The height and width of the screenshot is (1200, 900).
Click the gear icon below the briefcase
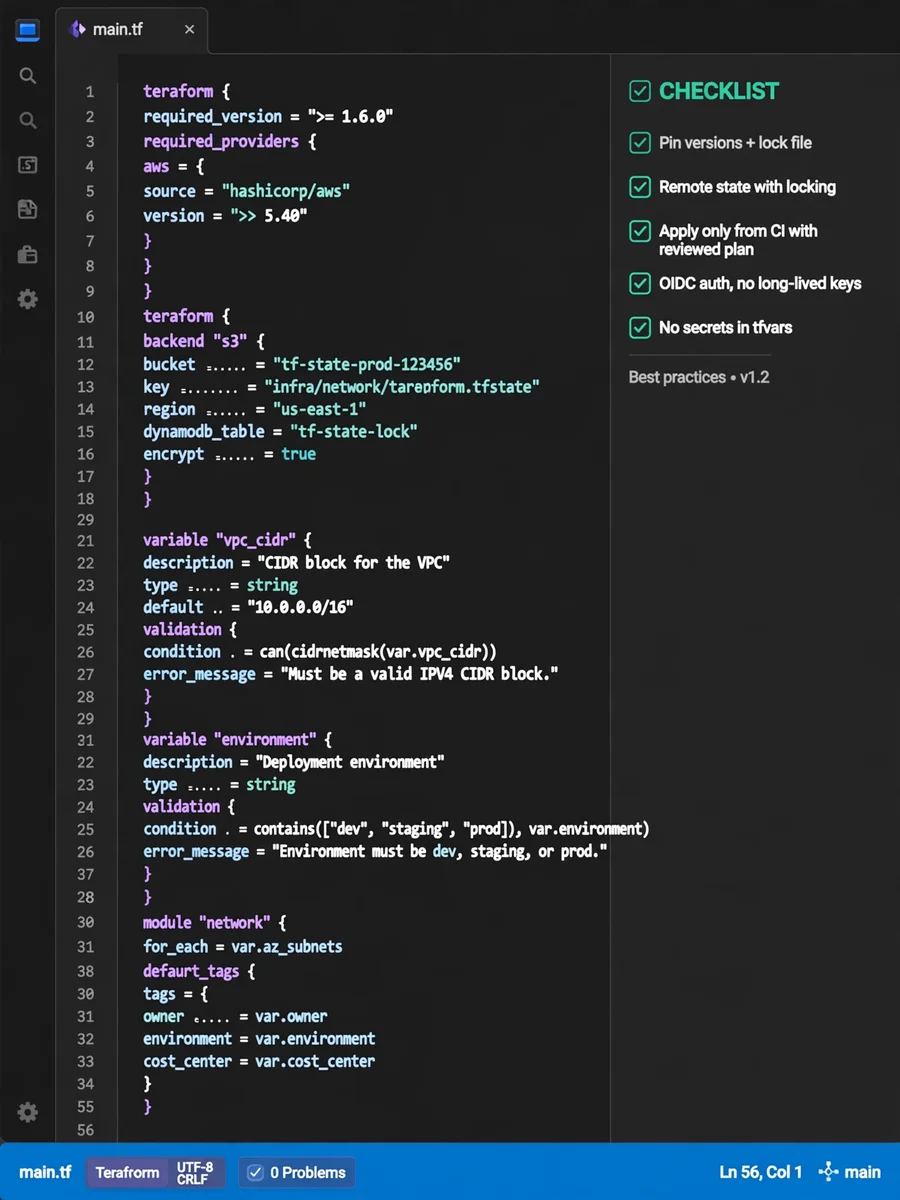pos(28,298)
